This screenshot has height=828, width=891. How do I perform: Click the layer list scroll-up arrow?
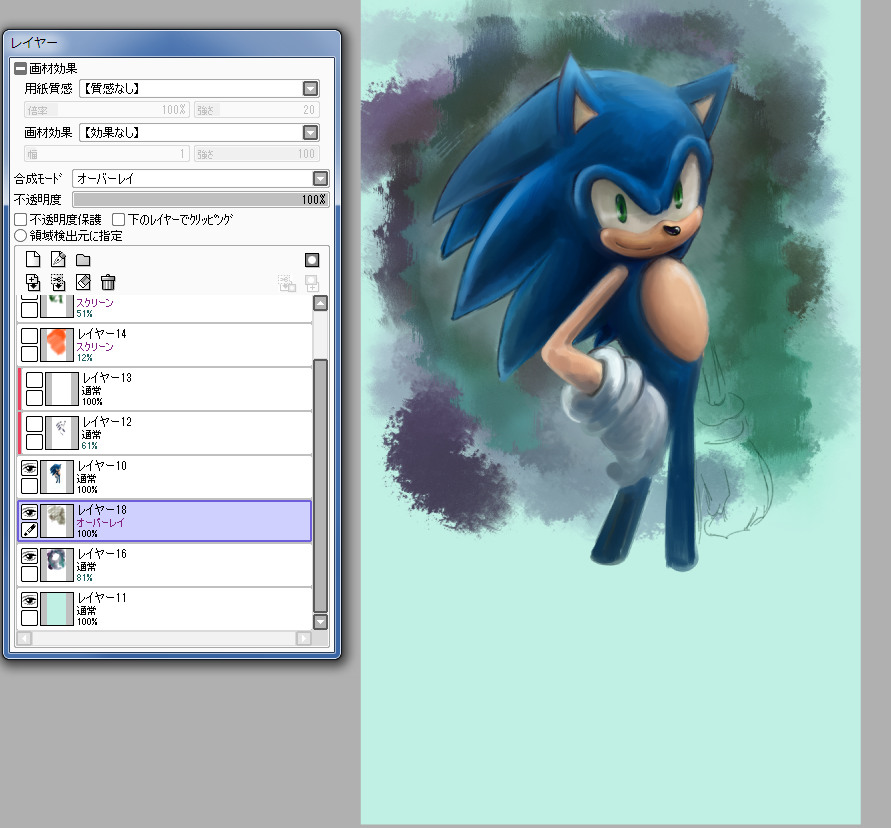320,303
